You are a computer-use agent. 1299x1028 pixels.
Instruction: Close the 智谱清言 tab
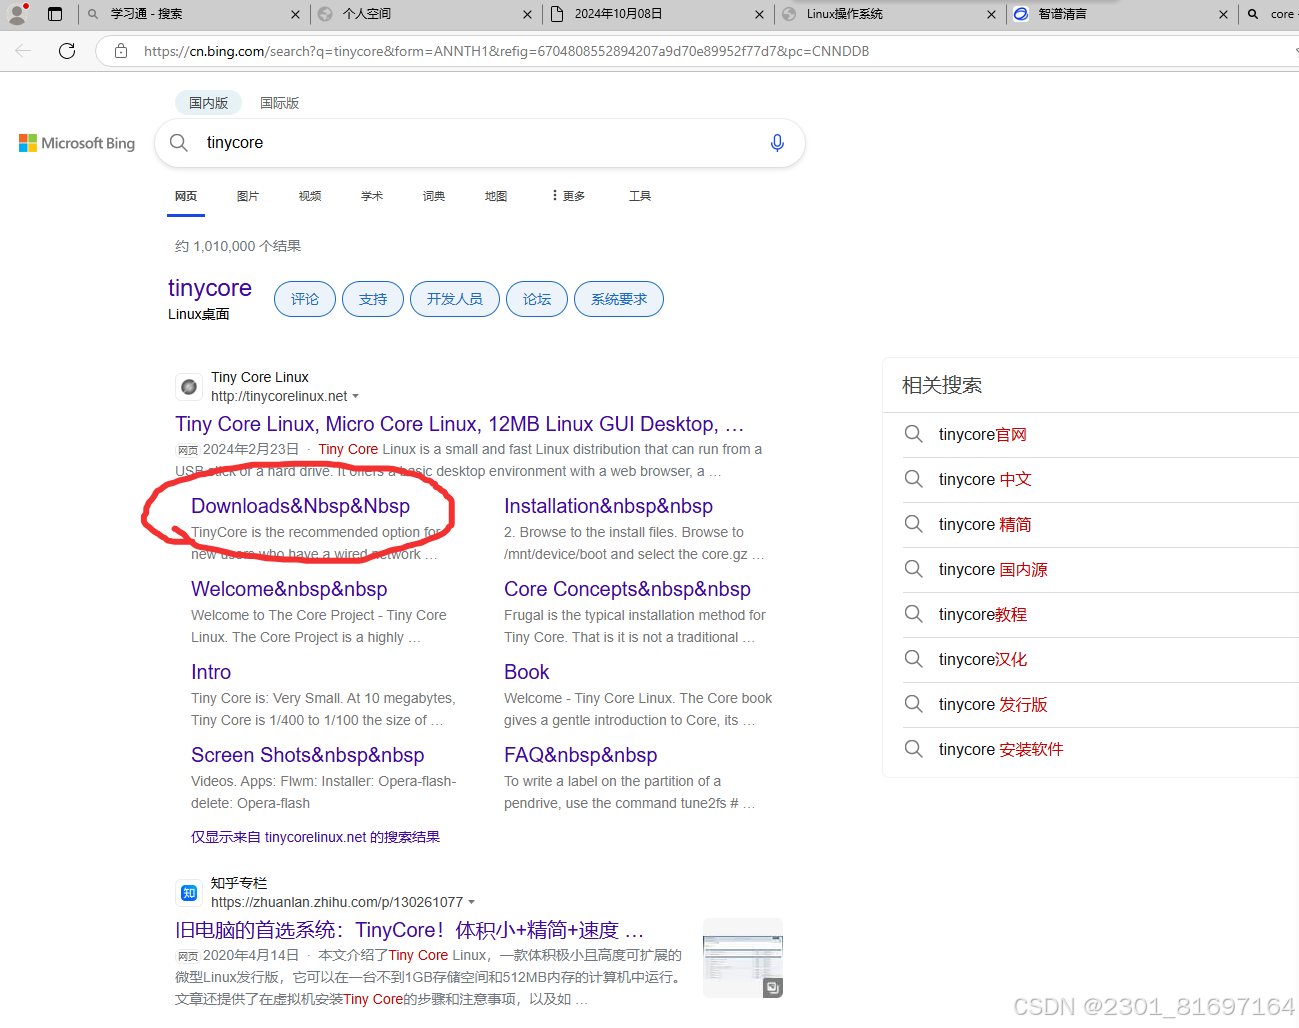1223,14
